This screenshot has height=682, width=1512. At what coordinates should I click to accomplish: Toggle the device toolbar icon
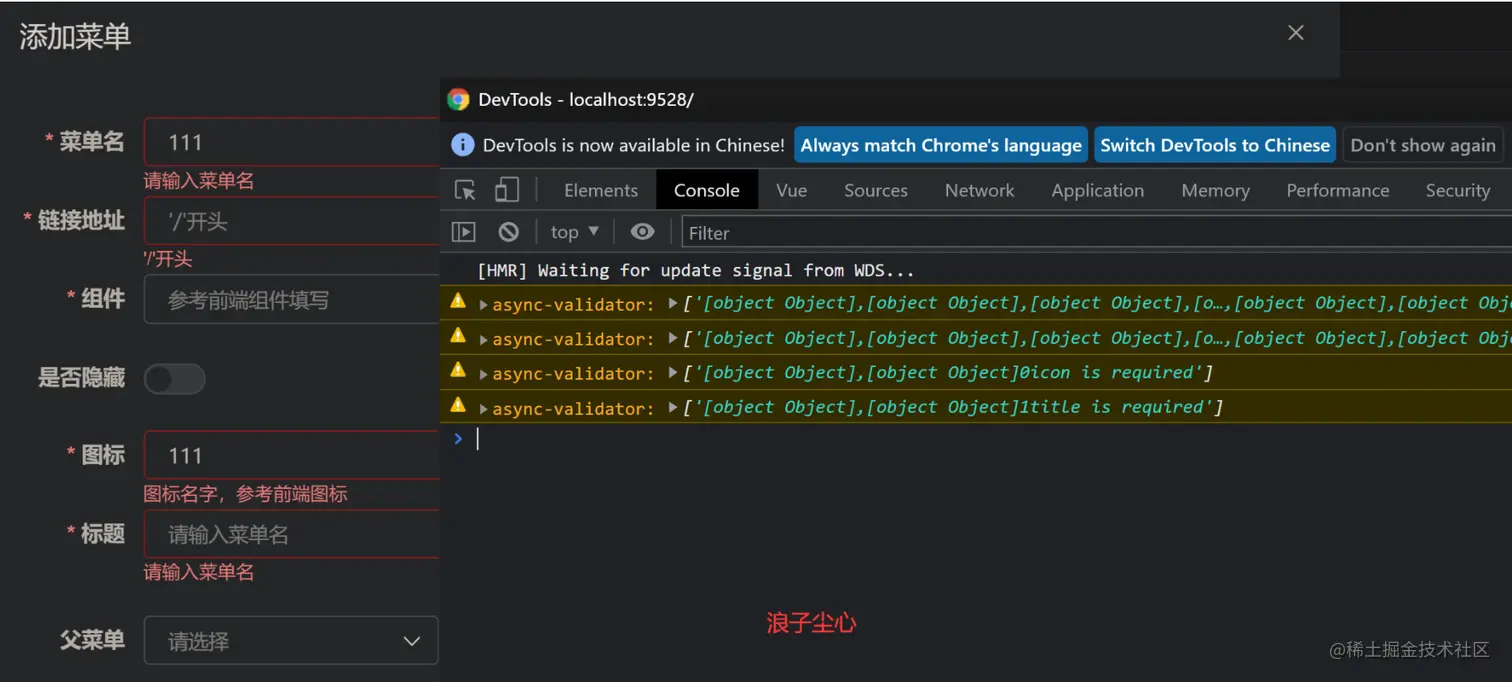coord(507,190)
